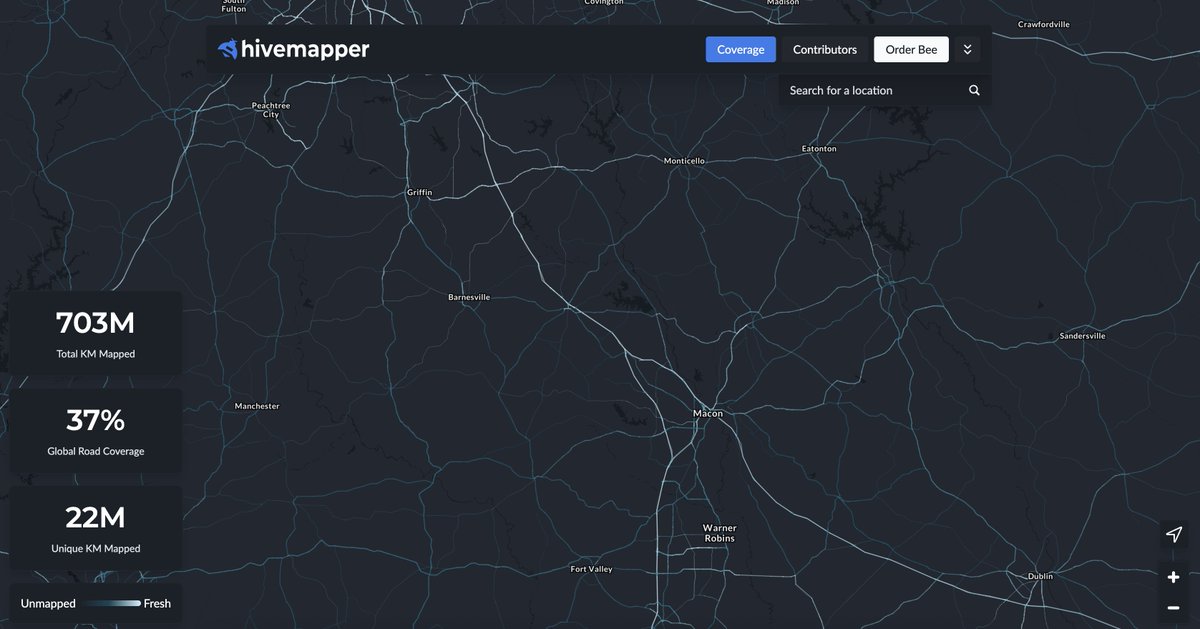Click the Sandersville map label

1082,336
